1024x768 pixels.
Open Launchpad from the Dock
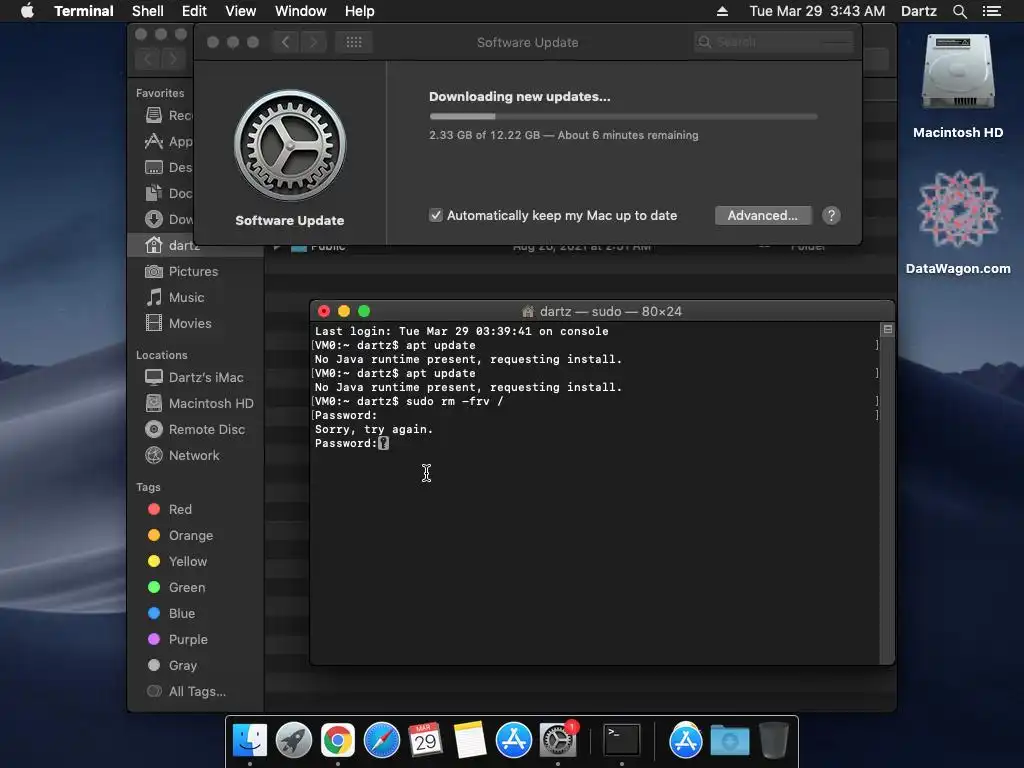pyautogui.click(x=294, y=741)
